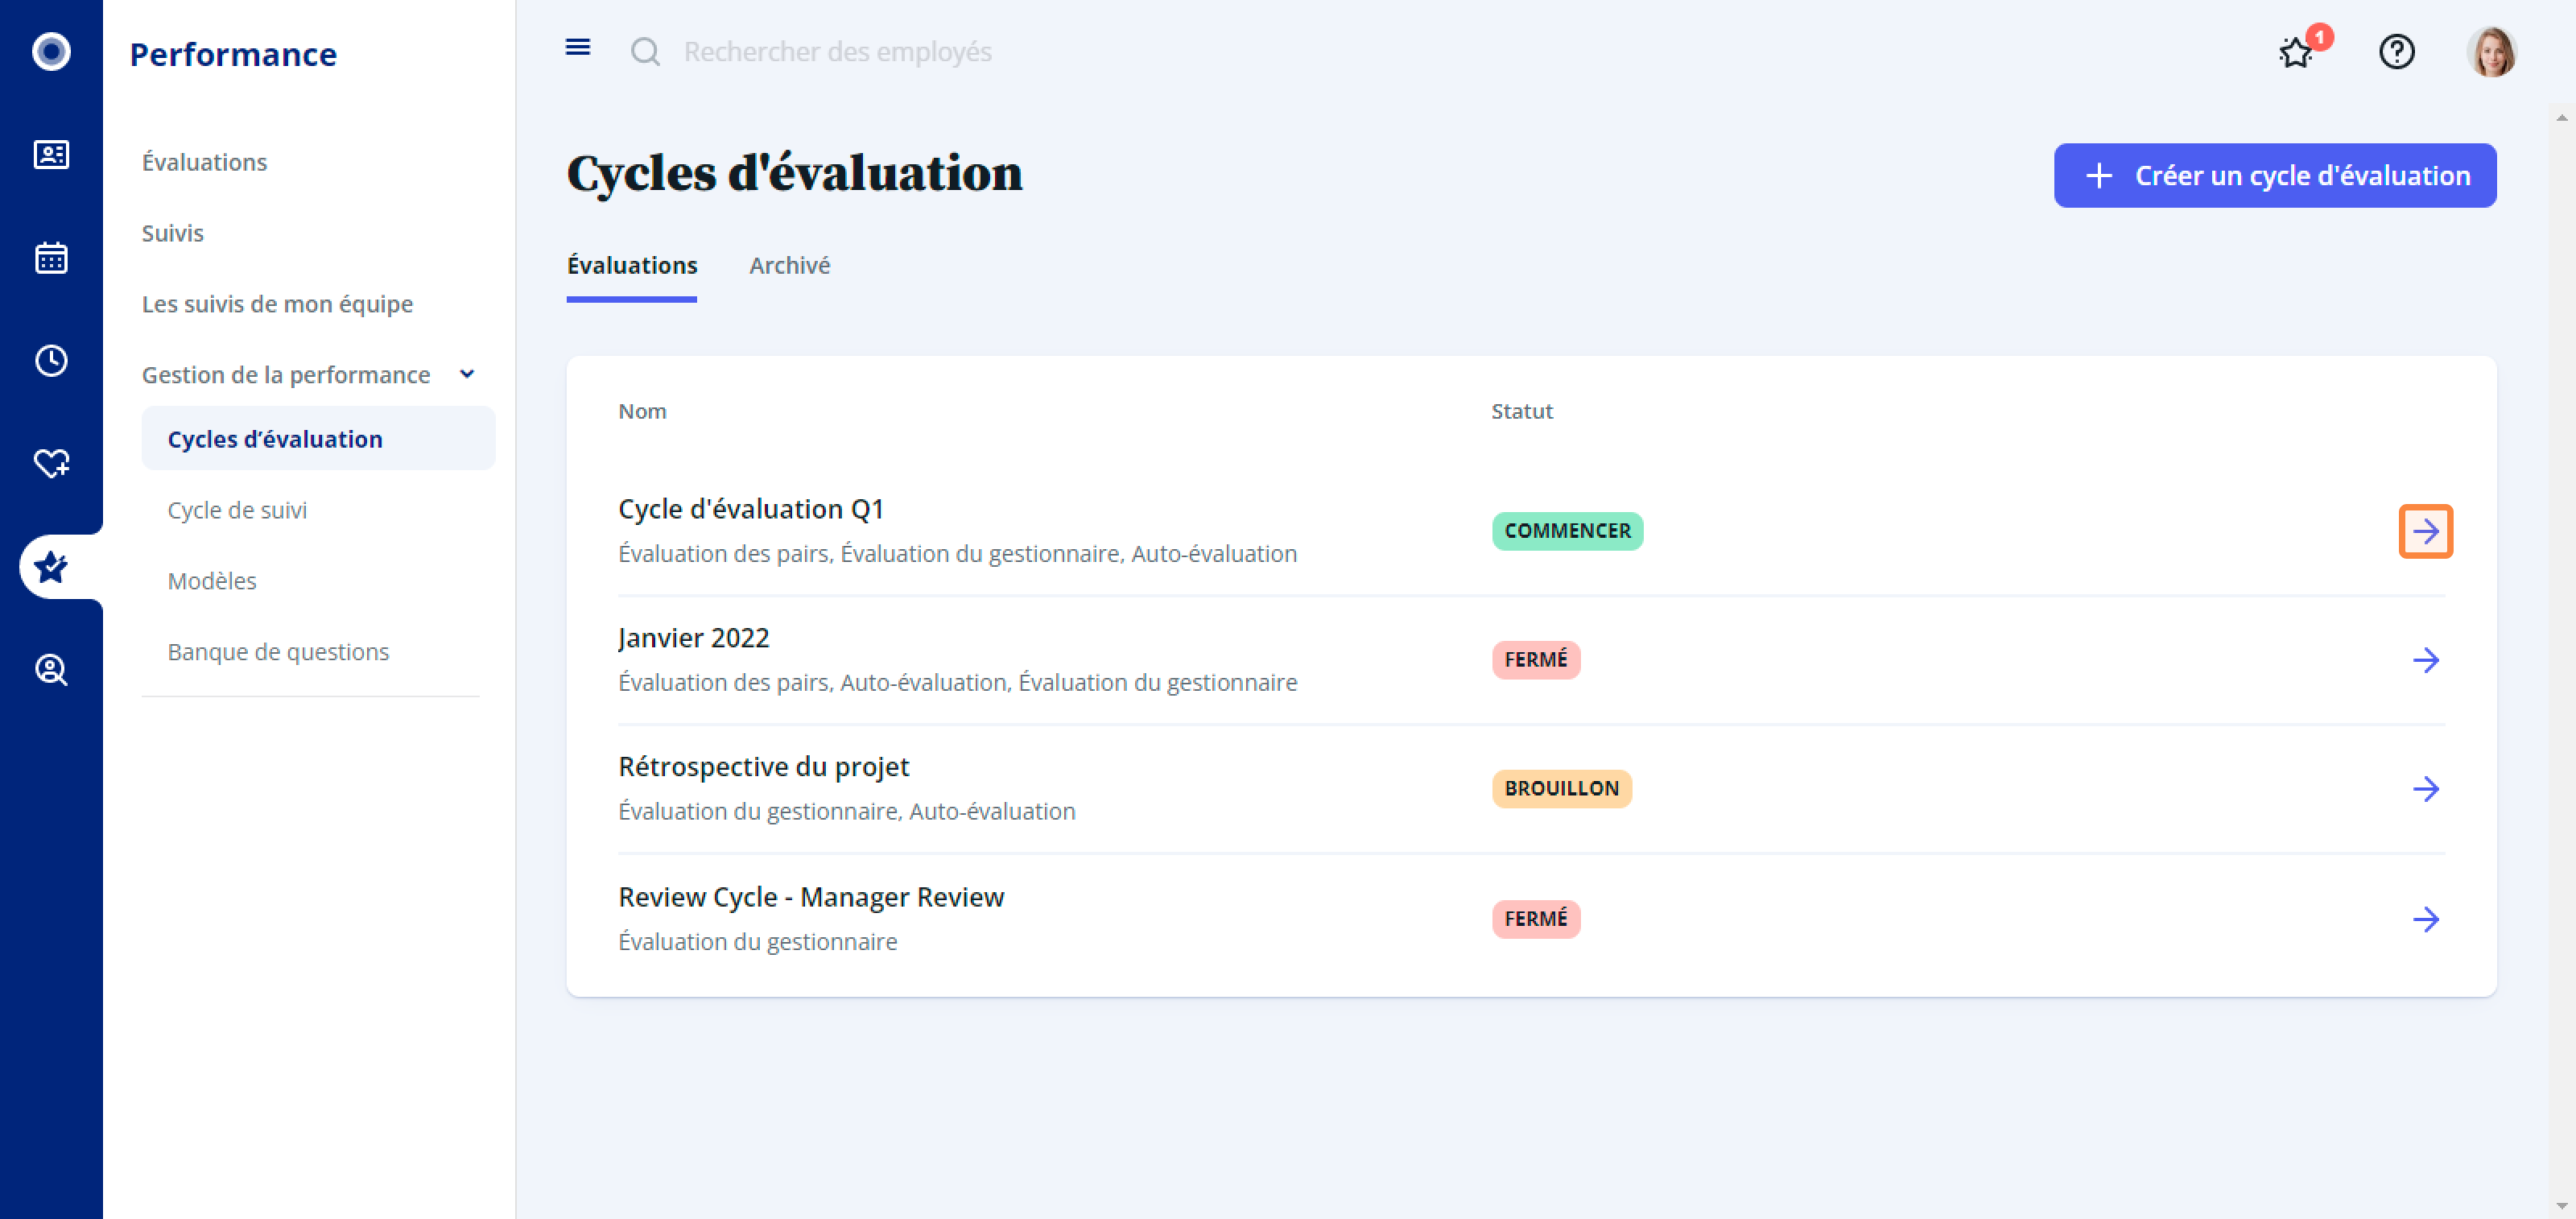This screenshot has width=2576, height=1219.
Task: Open the Cycle d'évaluation Q1 title
Action: pyautogui.click(x=751, y=509)
